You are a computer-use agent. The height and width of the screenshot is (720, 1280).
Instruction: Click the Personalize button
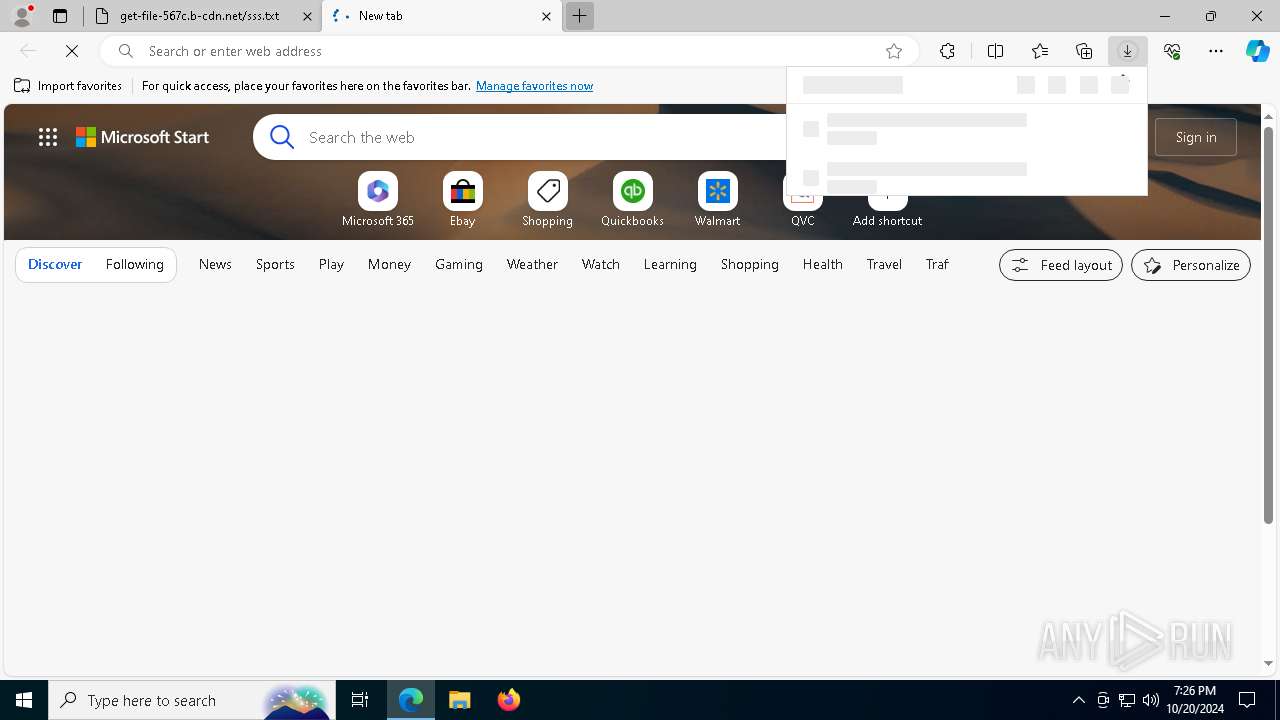point(1191,265)
